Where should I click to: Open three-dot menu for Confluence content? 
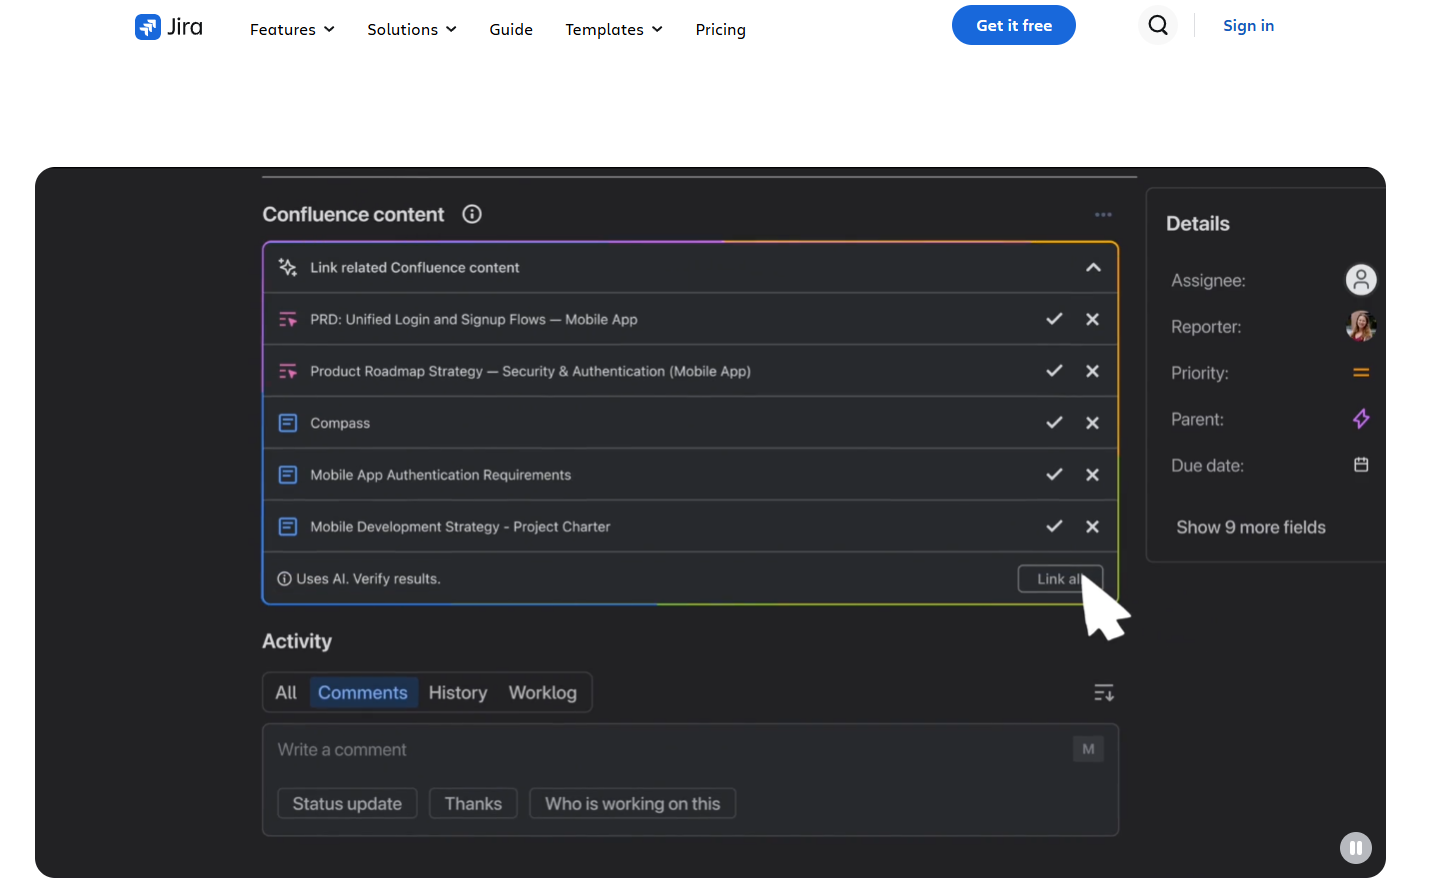(x=1103, y=215)
